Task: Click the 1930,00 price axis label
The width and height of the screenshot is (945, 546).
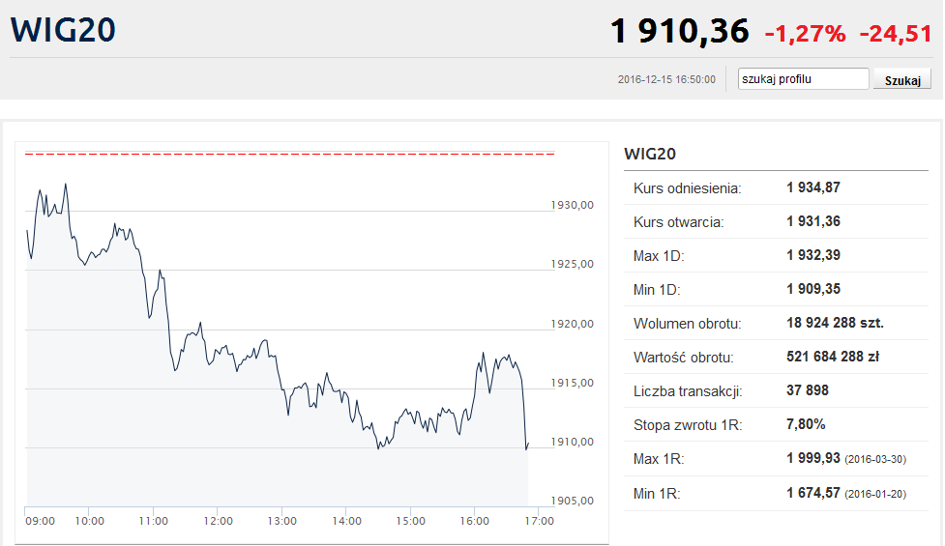Action: (x=572, y=205)
